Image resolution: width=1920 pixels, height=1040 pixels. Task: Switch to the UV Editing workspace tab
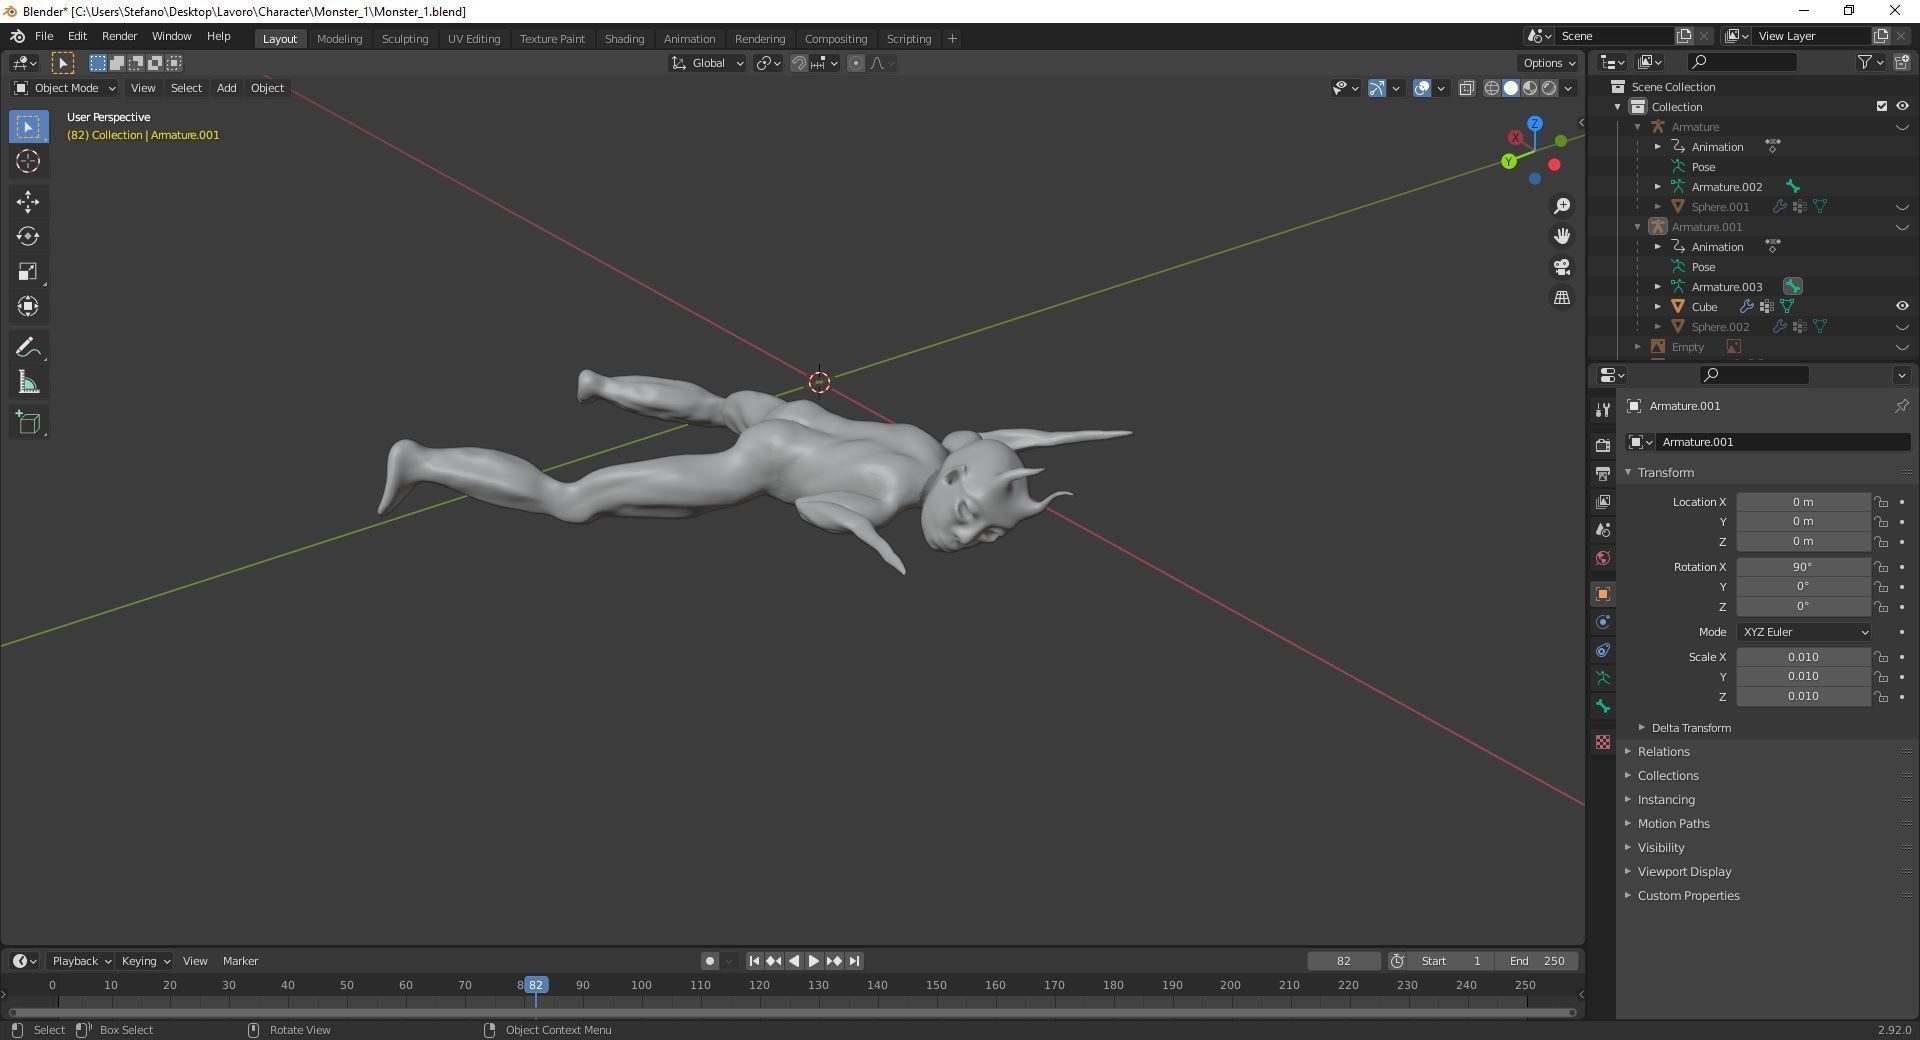click(x=474, y=38)
